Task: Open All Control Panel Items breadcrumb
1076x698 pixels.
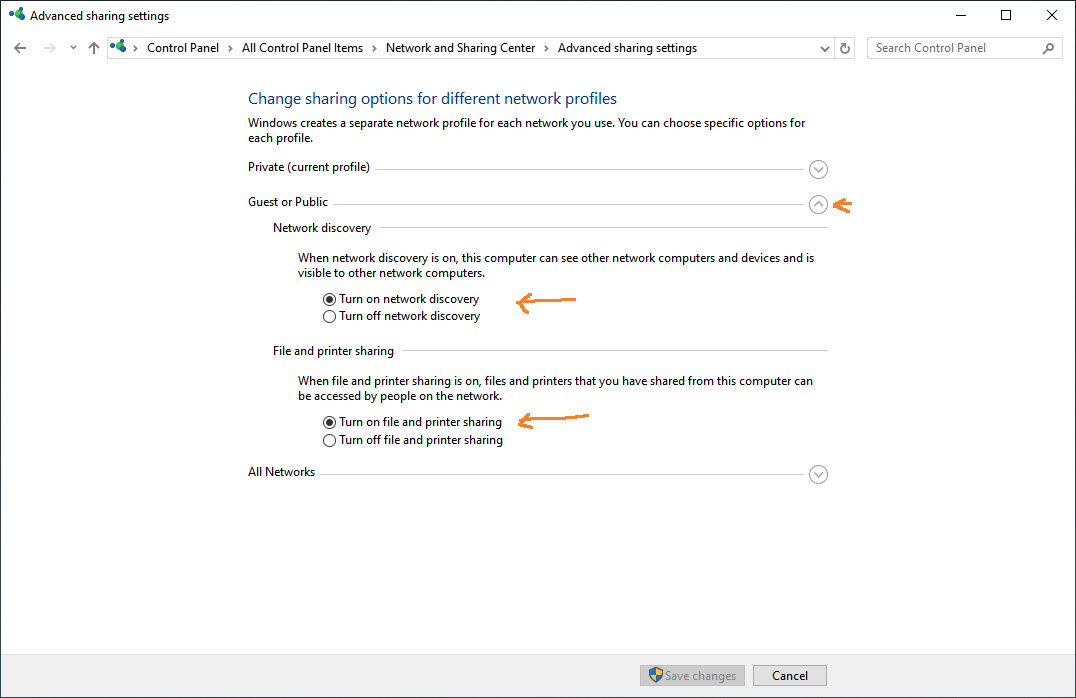Action: point(302,48)
